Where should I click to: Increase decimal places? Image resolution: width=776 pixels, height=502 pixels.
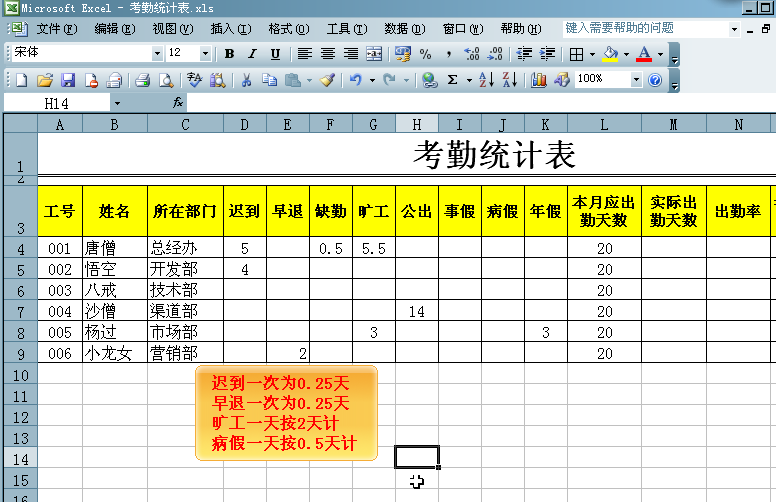pos(472,54)
